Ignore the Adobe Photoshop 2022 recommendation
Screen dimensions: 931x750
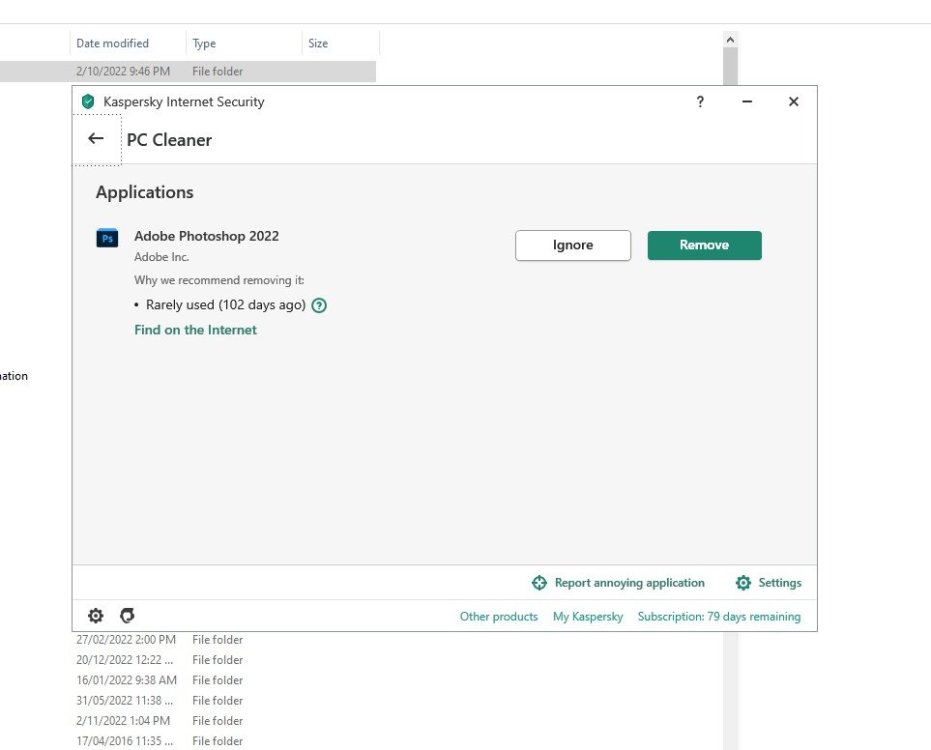pos(573,245)
